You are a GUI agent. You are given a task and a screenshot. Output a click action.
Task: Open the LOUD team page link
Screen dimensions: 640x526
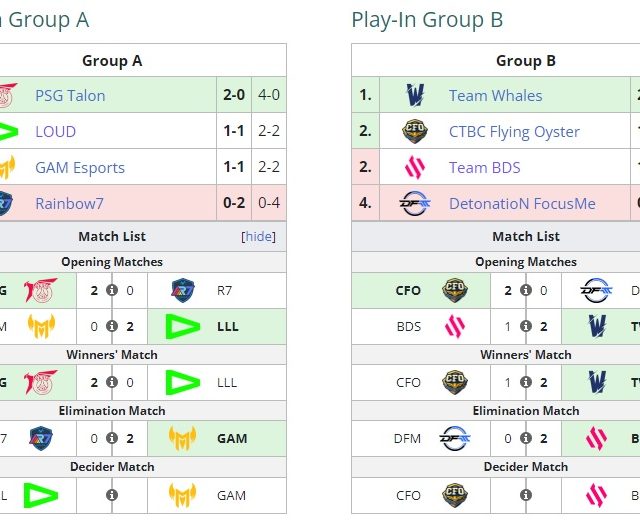click(55, 132)
